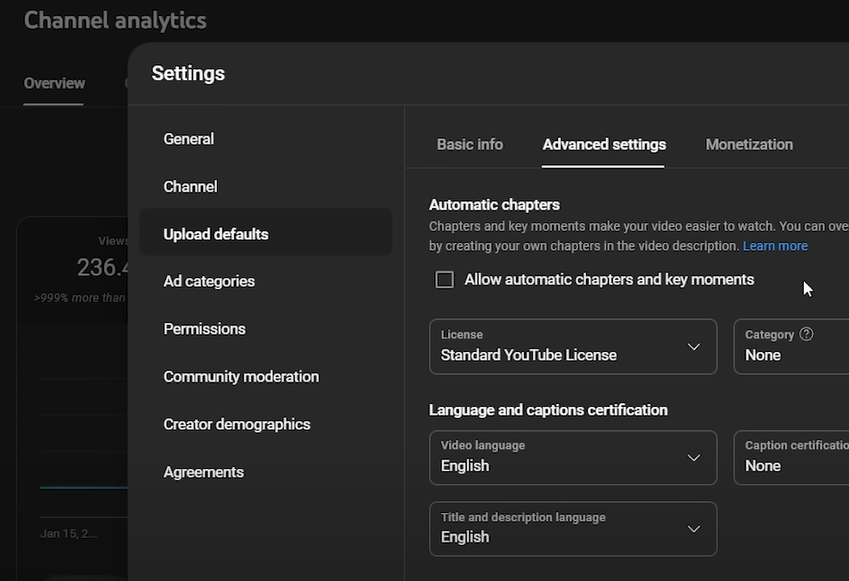Open the Video language dropdown
849x581 pixels.
[573, 458]
